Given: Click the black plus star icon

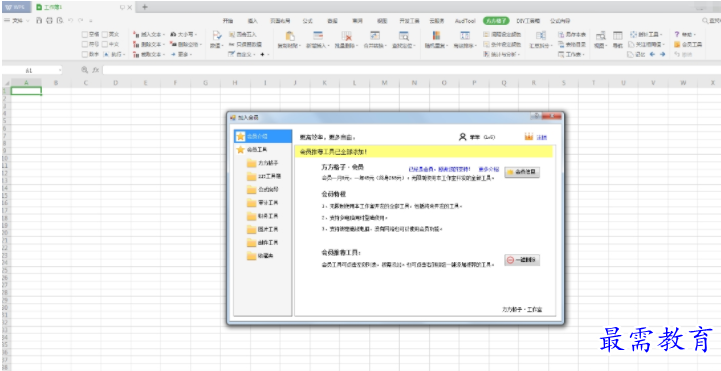Looking at the screenshot, I should [x=263, y=54].
